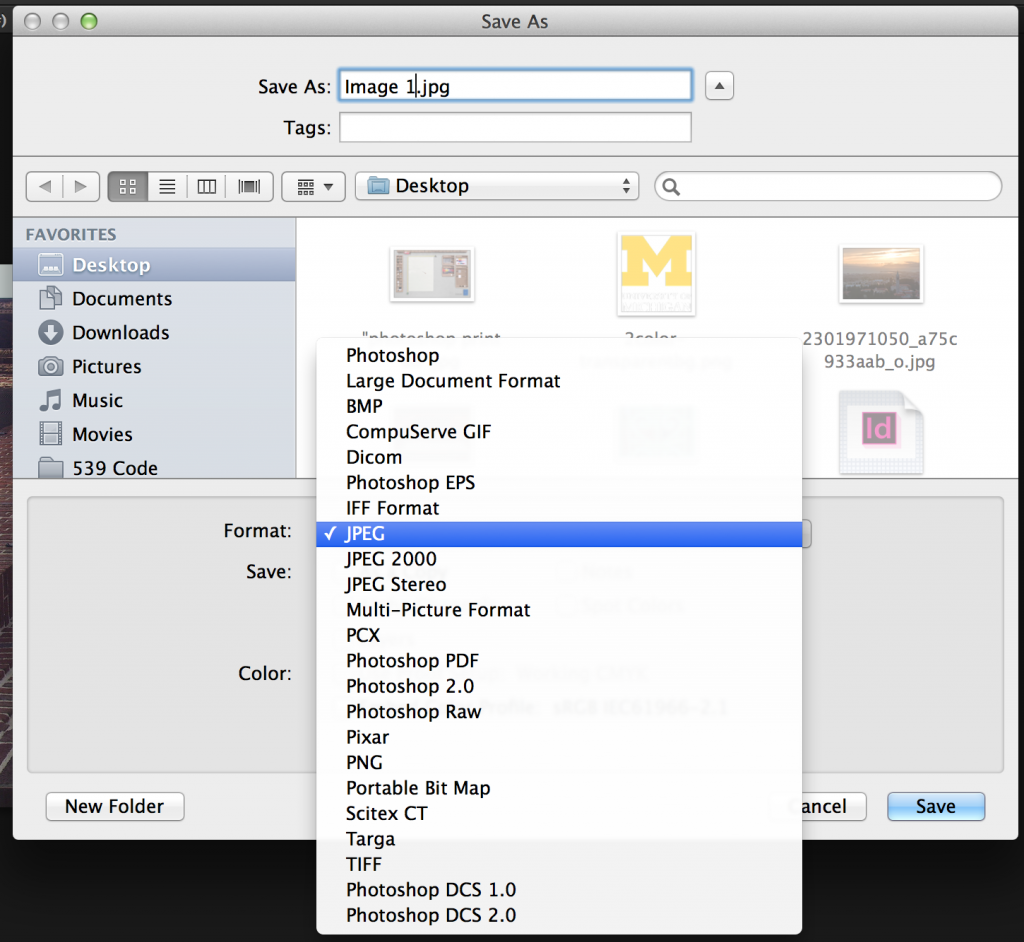Image resolution: width=1024 pixels, height=942 pixels.
Task: Open the item arrangement dropdown
Action: click(x=313, y=186)
